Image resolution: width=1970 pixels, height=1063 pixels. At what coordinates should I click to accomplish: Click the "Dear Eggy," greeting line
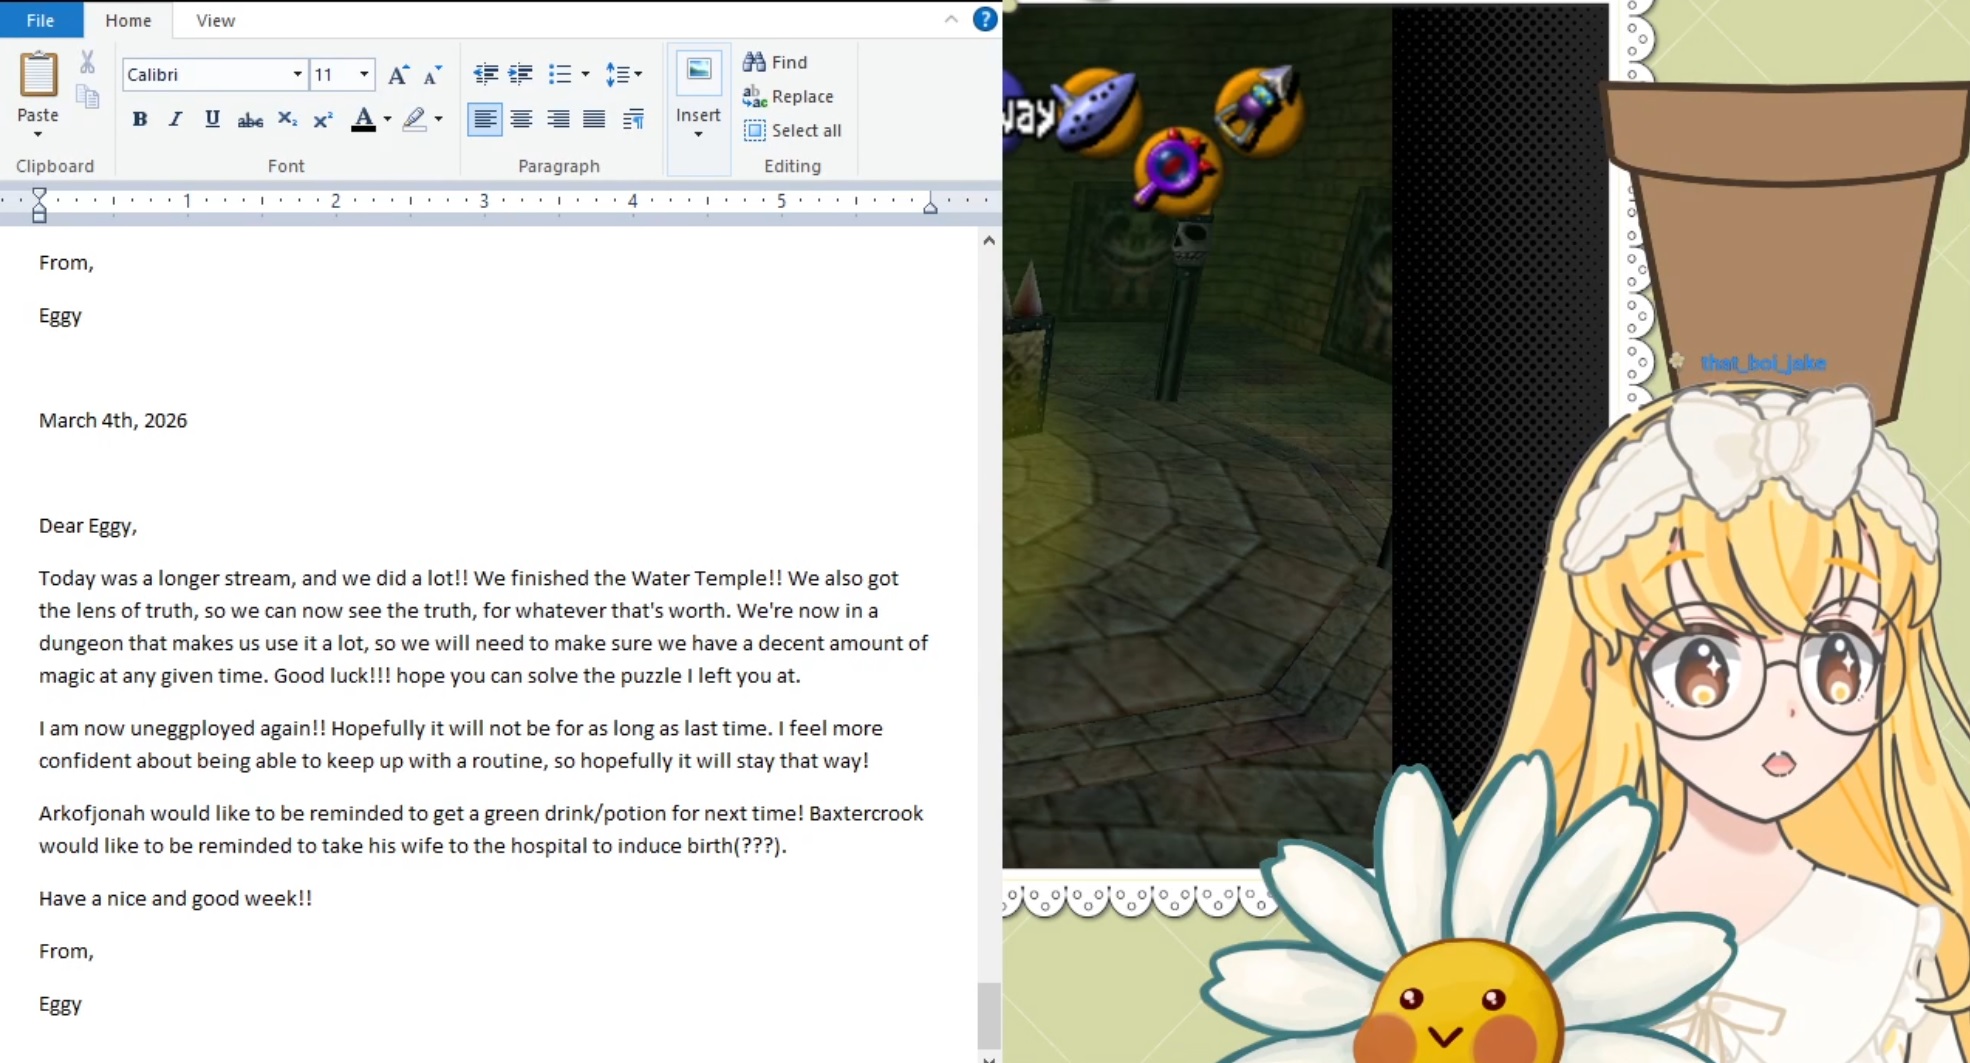click(x=88, y=526)
